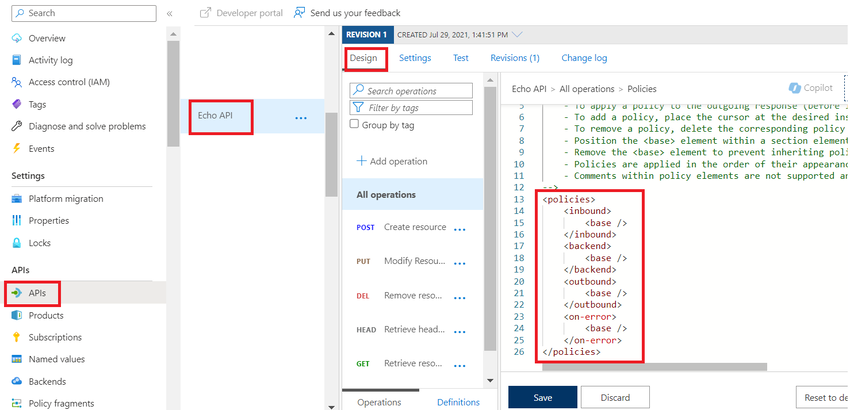The image size is (850, 410).
Task: Select the GET Retrieve resource operation
Action: click(x=413, y=364)
